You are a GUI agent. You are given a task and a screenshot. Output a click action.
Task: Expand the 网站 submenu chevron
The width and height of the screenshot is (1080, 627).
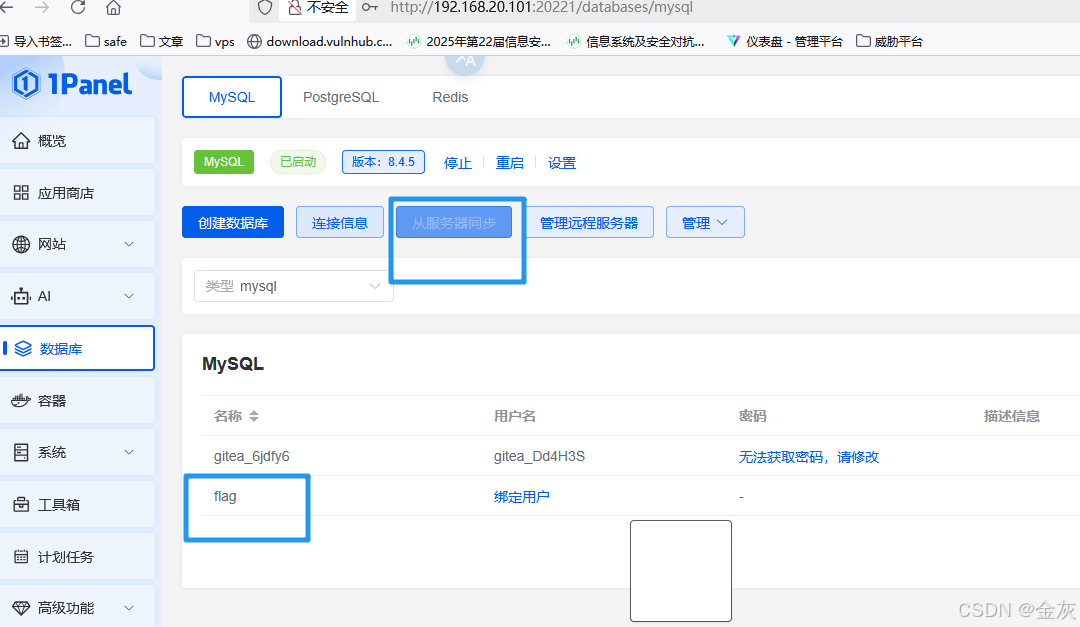pyautogui.click(x=129, y=244)
